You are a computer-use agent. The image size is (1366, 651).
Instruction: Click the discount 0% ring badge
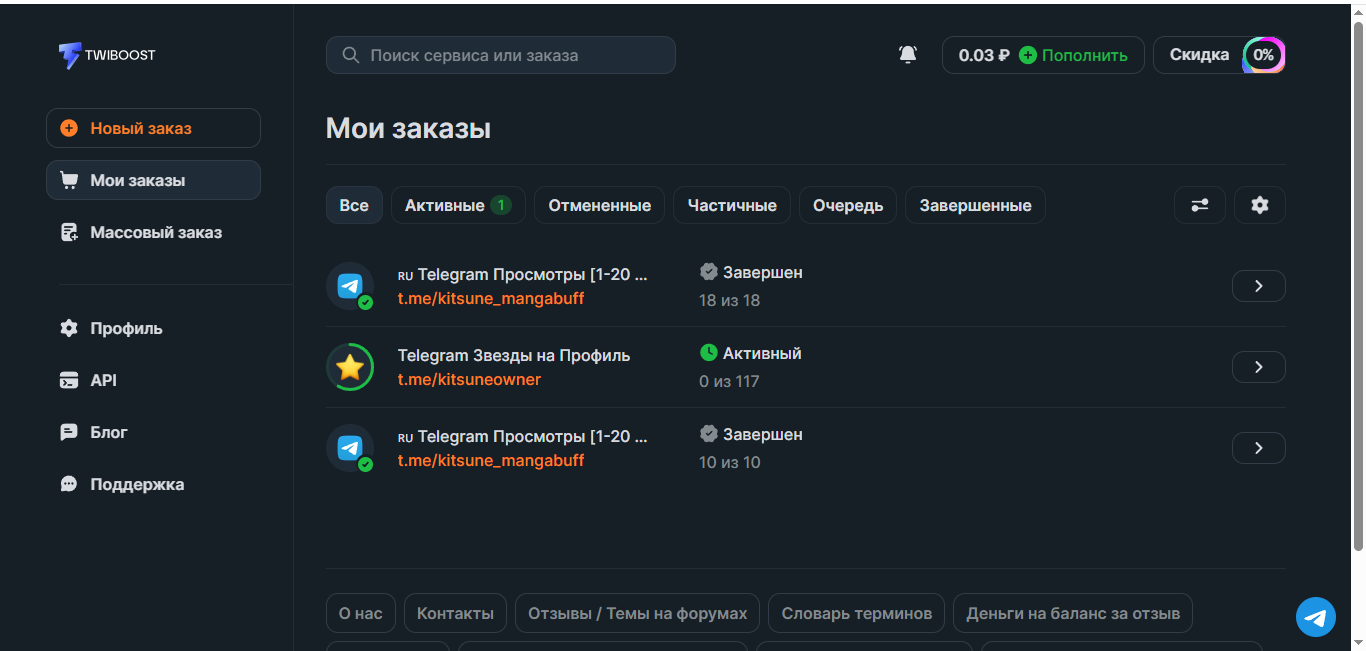tap(1263, 55)
